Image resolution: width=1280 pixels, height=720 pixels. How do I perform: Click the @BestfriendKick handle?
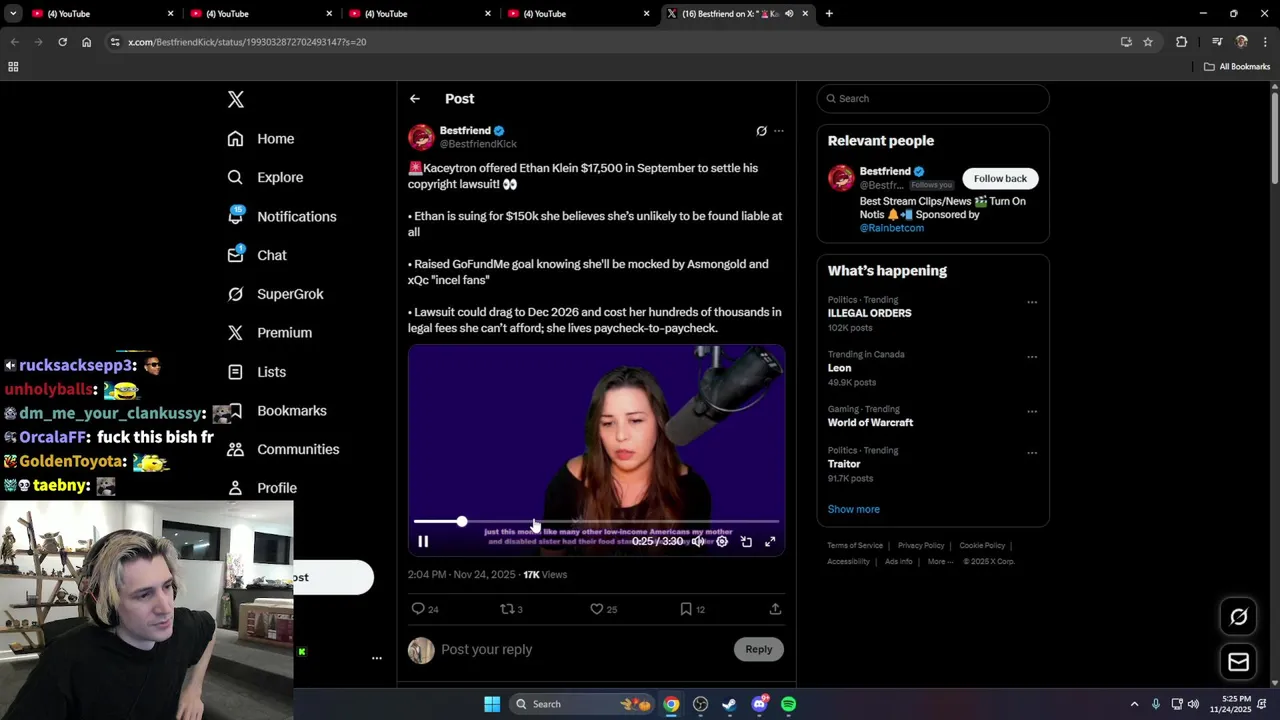tap(478, 144)
